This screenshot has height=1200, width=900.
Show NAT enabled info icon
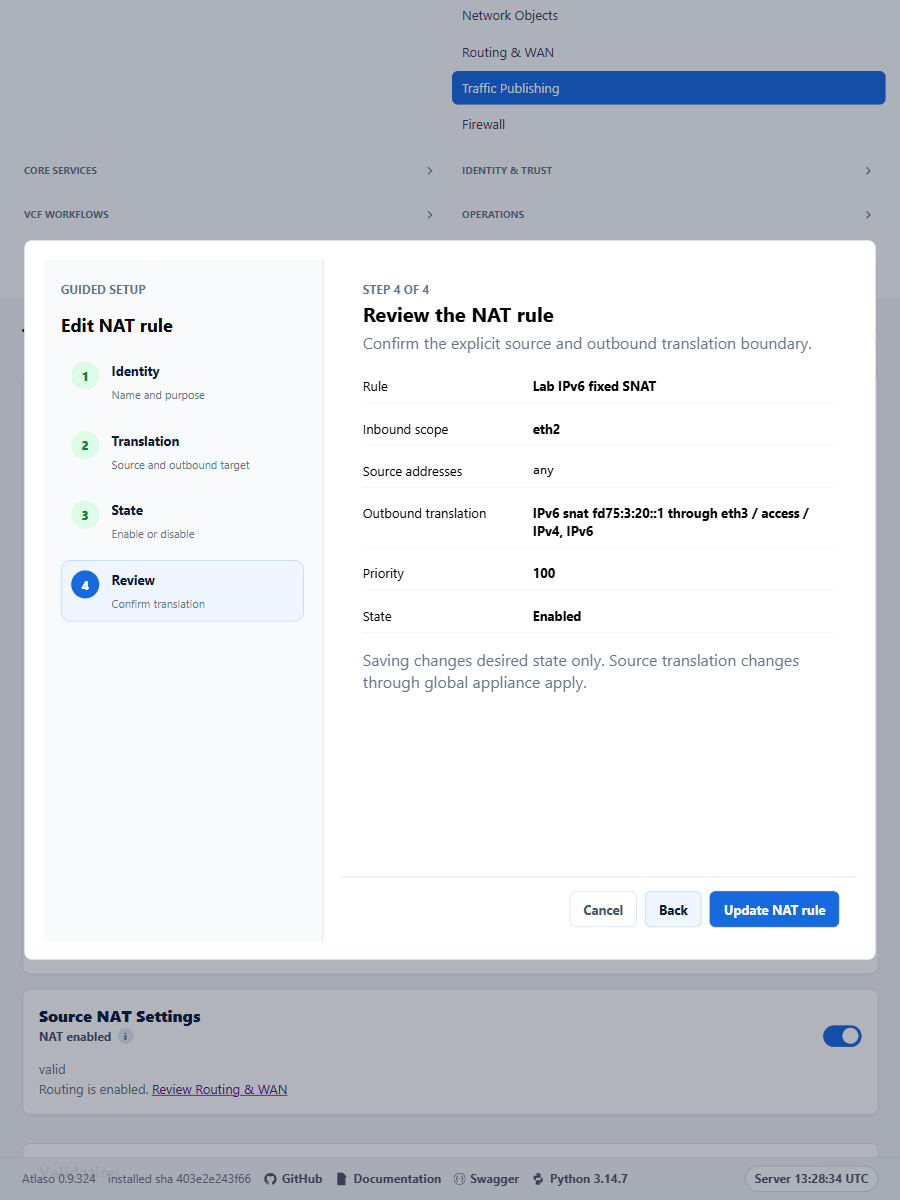pos(126,1037)
